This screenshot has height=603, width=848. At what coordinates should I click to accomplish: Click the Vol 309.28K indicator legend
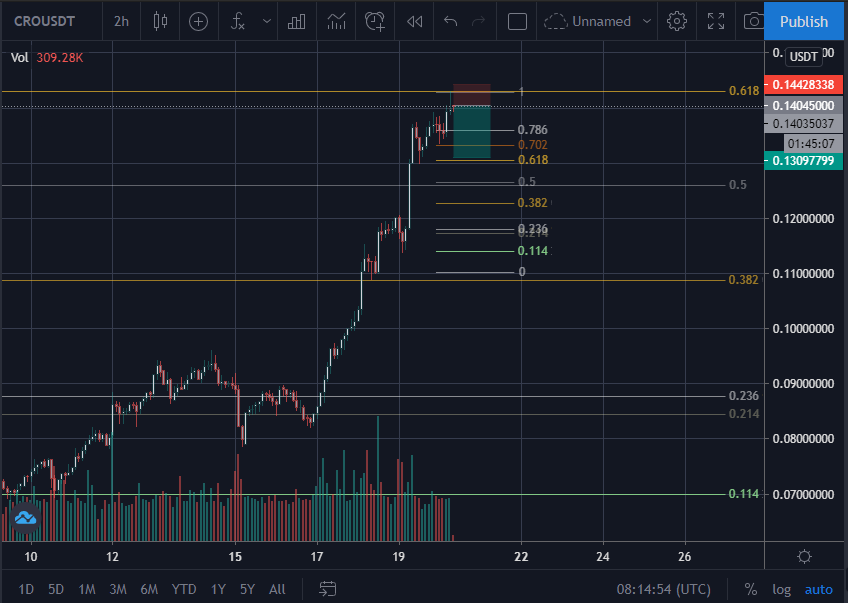[x=47, y=58]
